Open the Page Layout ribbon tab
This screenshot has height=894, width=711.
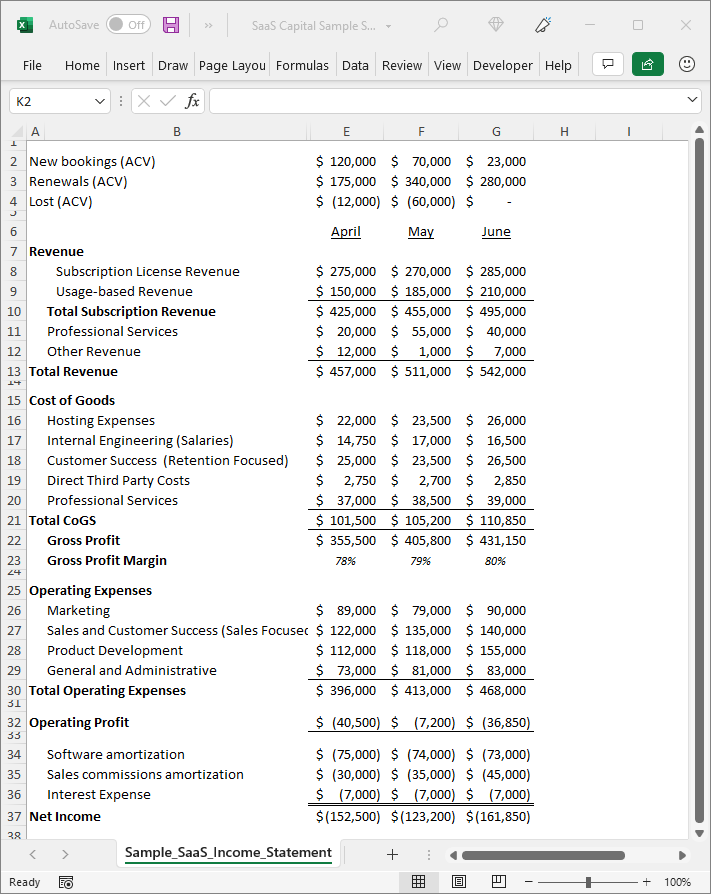pyautogui.click(x=232, y=66)
